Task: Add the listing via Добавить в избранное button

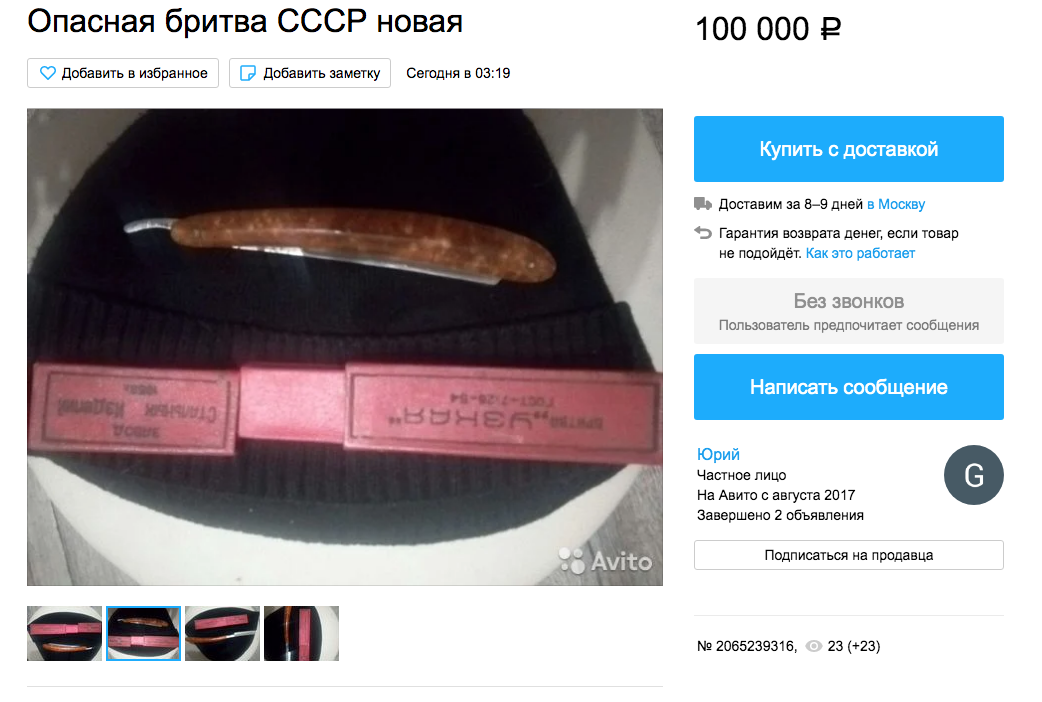Action: (x=123, y=73)
